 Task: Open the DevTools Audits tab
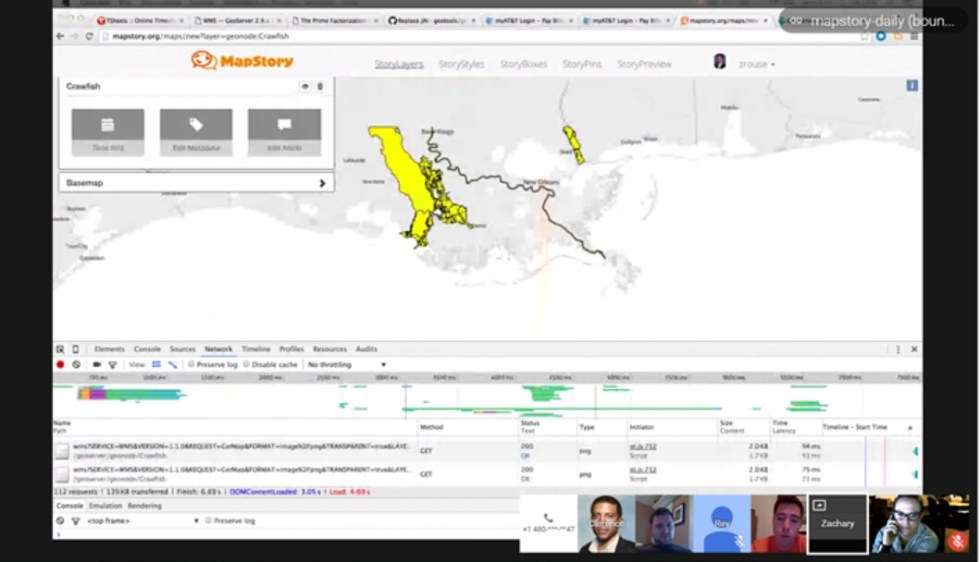click(366, 349)
